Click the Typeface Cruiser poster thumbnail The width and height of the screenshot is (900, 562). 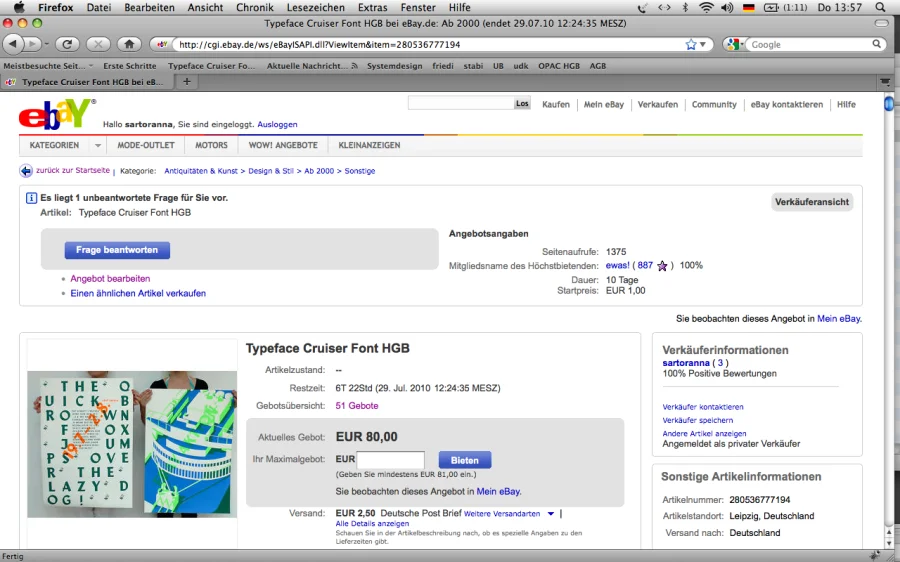(x=118, y=444)
